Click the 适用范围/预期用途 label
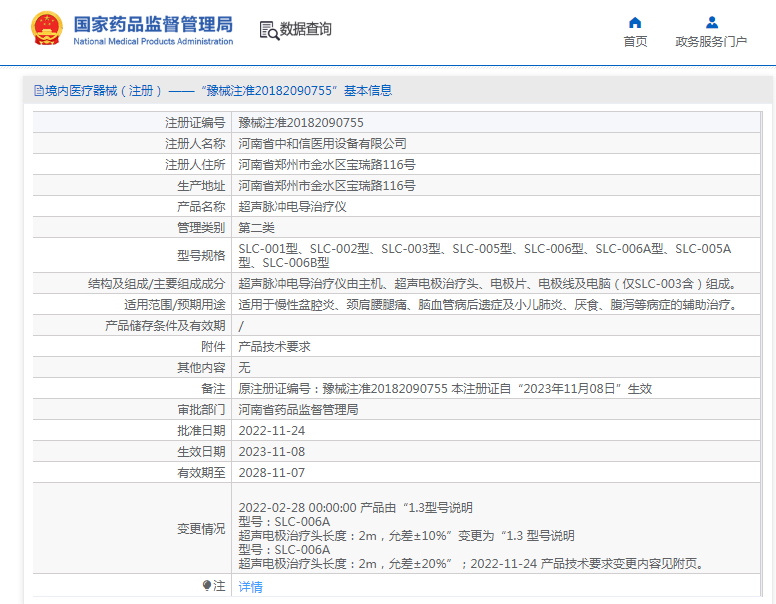 click(x=175, y=304)
